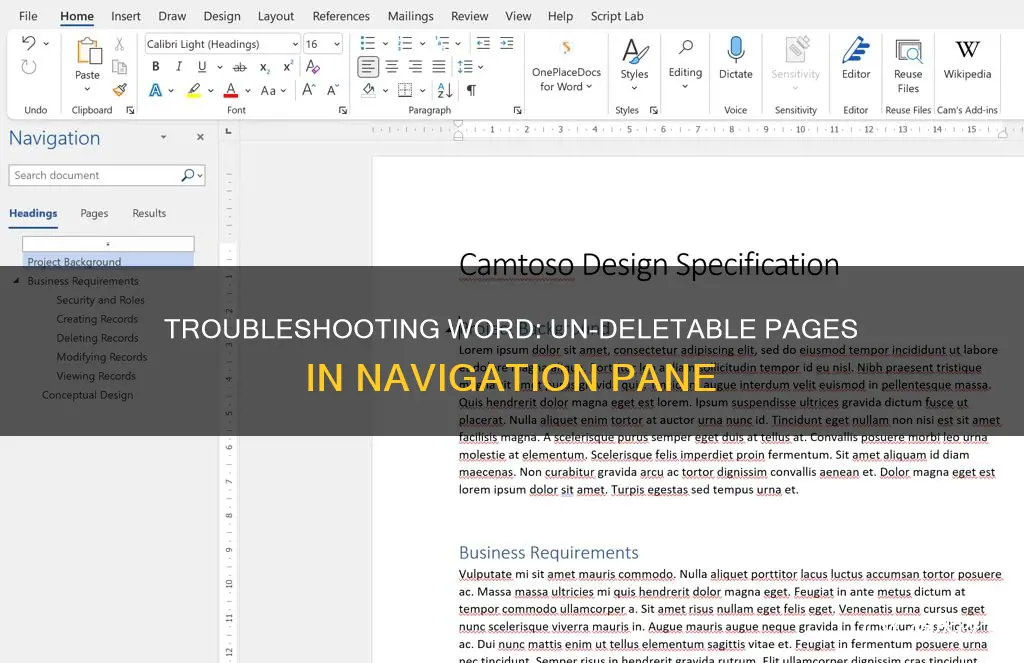Open bullets list dropdown arrow
This screenshot has height=663, width=1024.
pos(385,44)
